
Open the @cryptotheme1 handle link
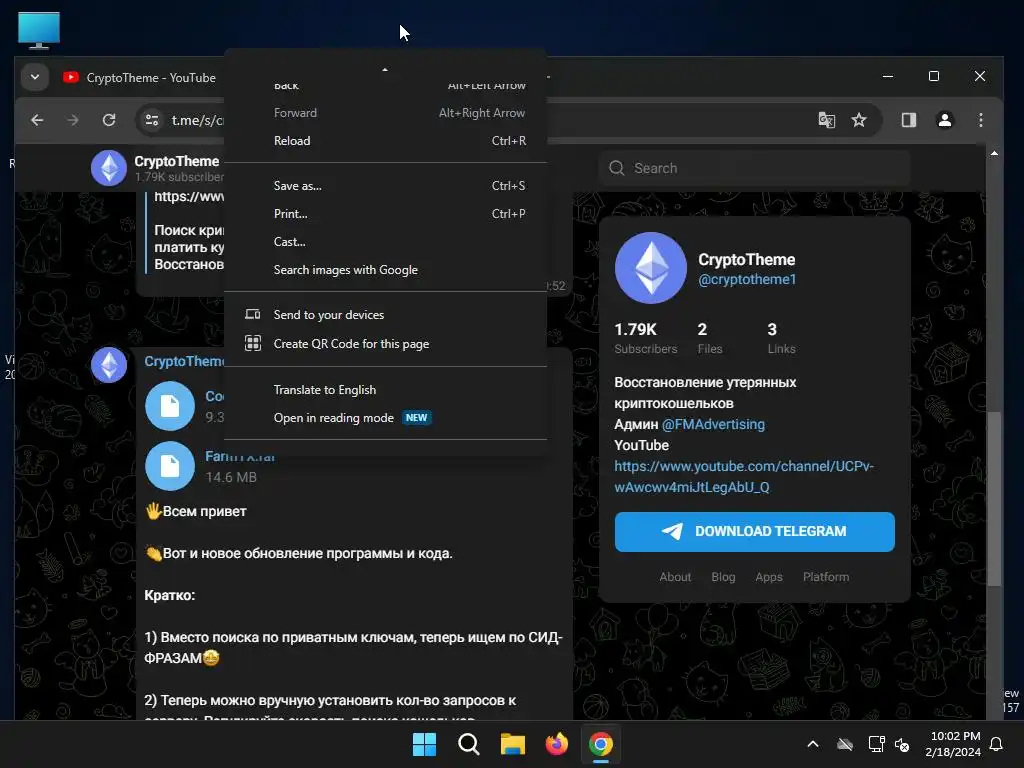click(x=747, y=280)
